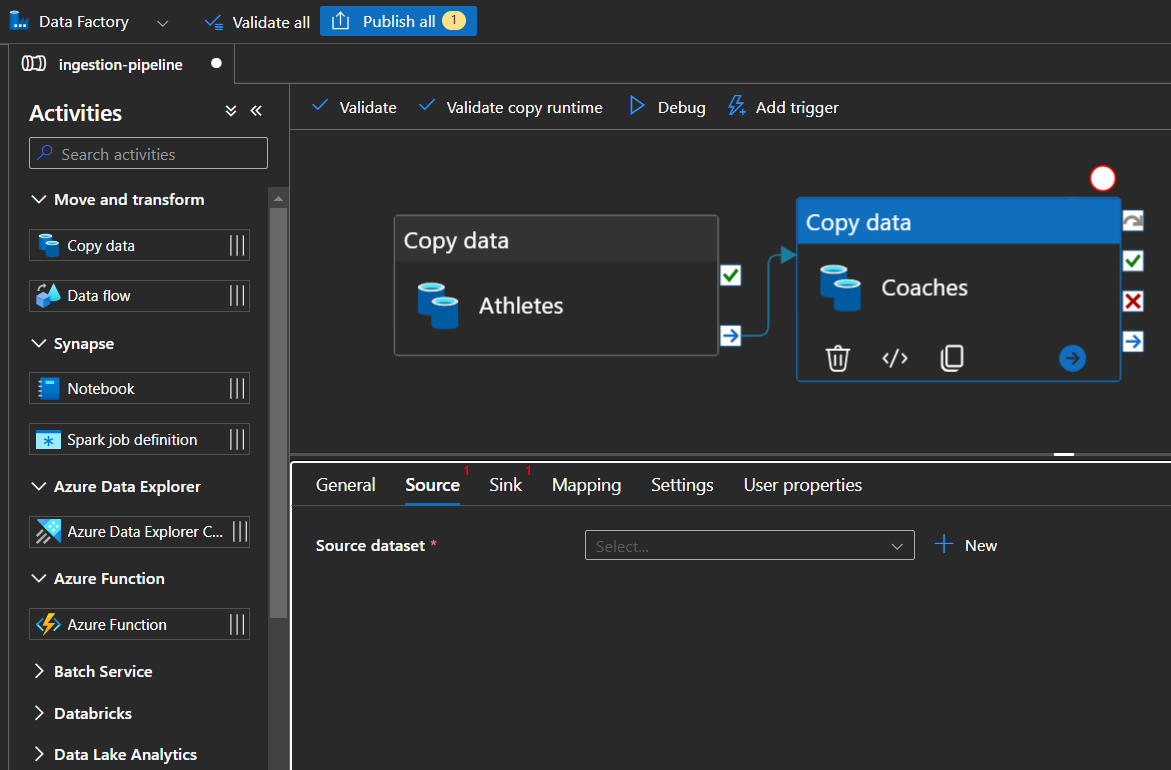
Task: Clone the Coaches activity using the copy icon
Action: 952,358
